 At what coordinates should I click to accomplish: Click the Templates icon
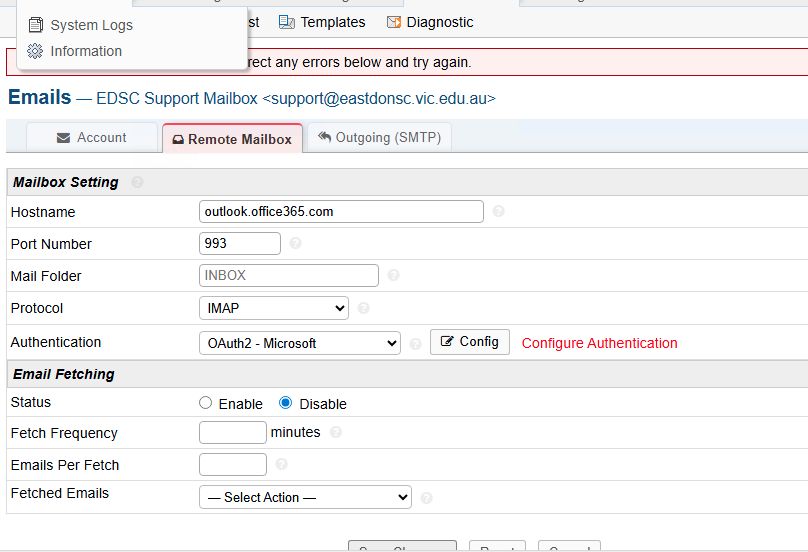click(x=287, y=22)
